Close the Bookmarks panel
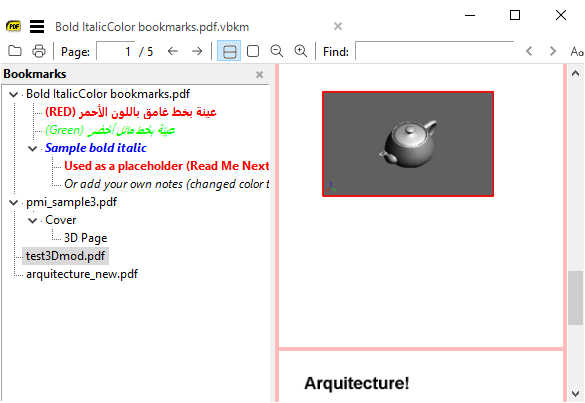 click(x=260, y=75)
